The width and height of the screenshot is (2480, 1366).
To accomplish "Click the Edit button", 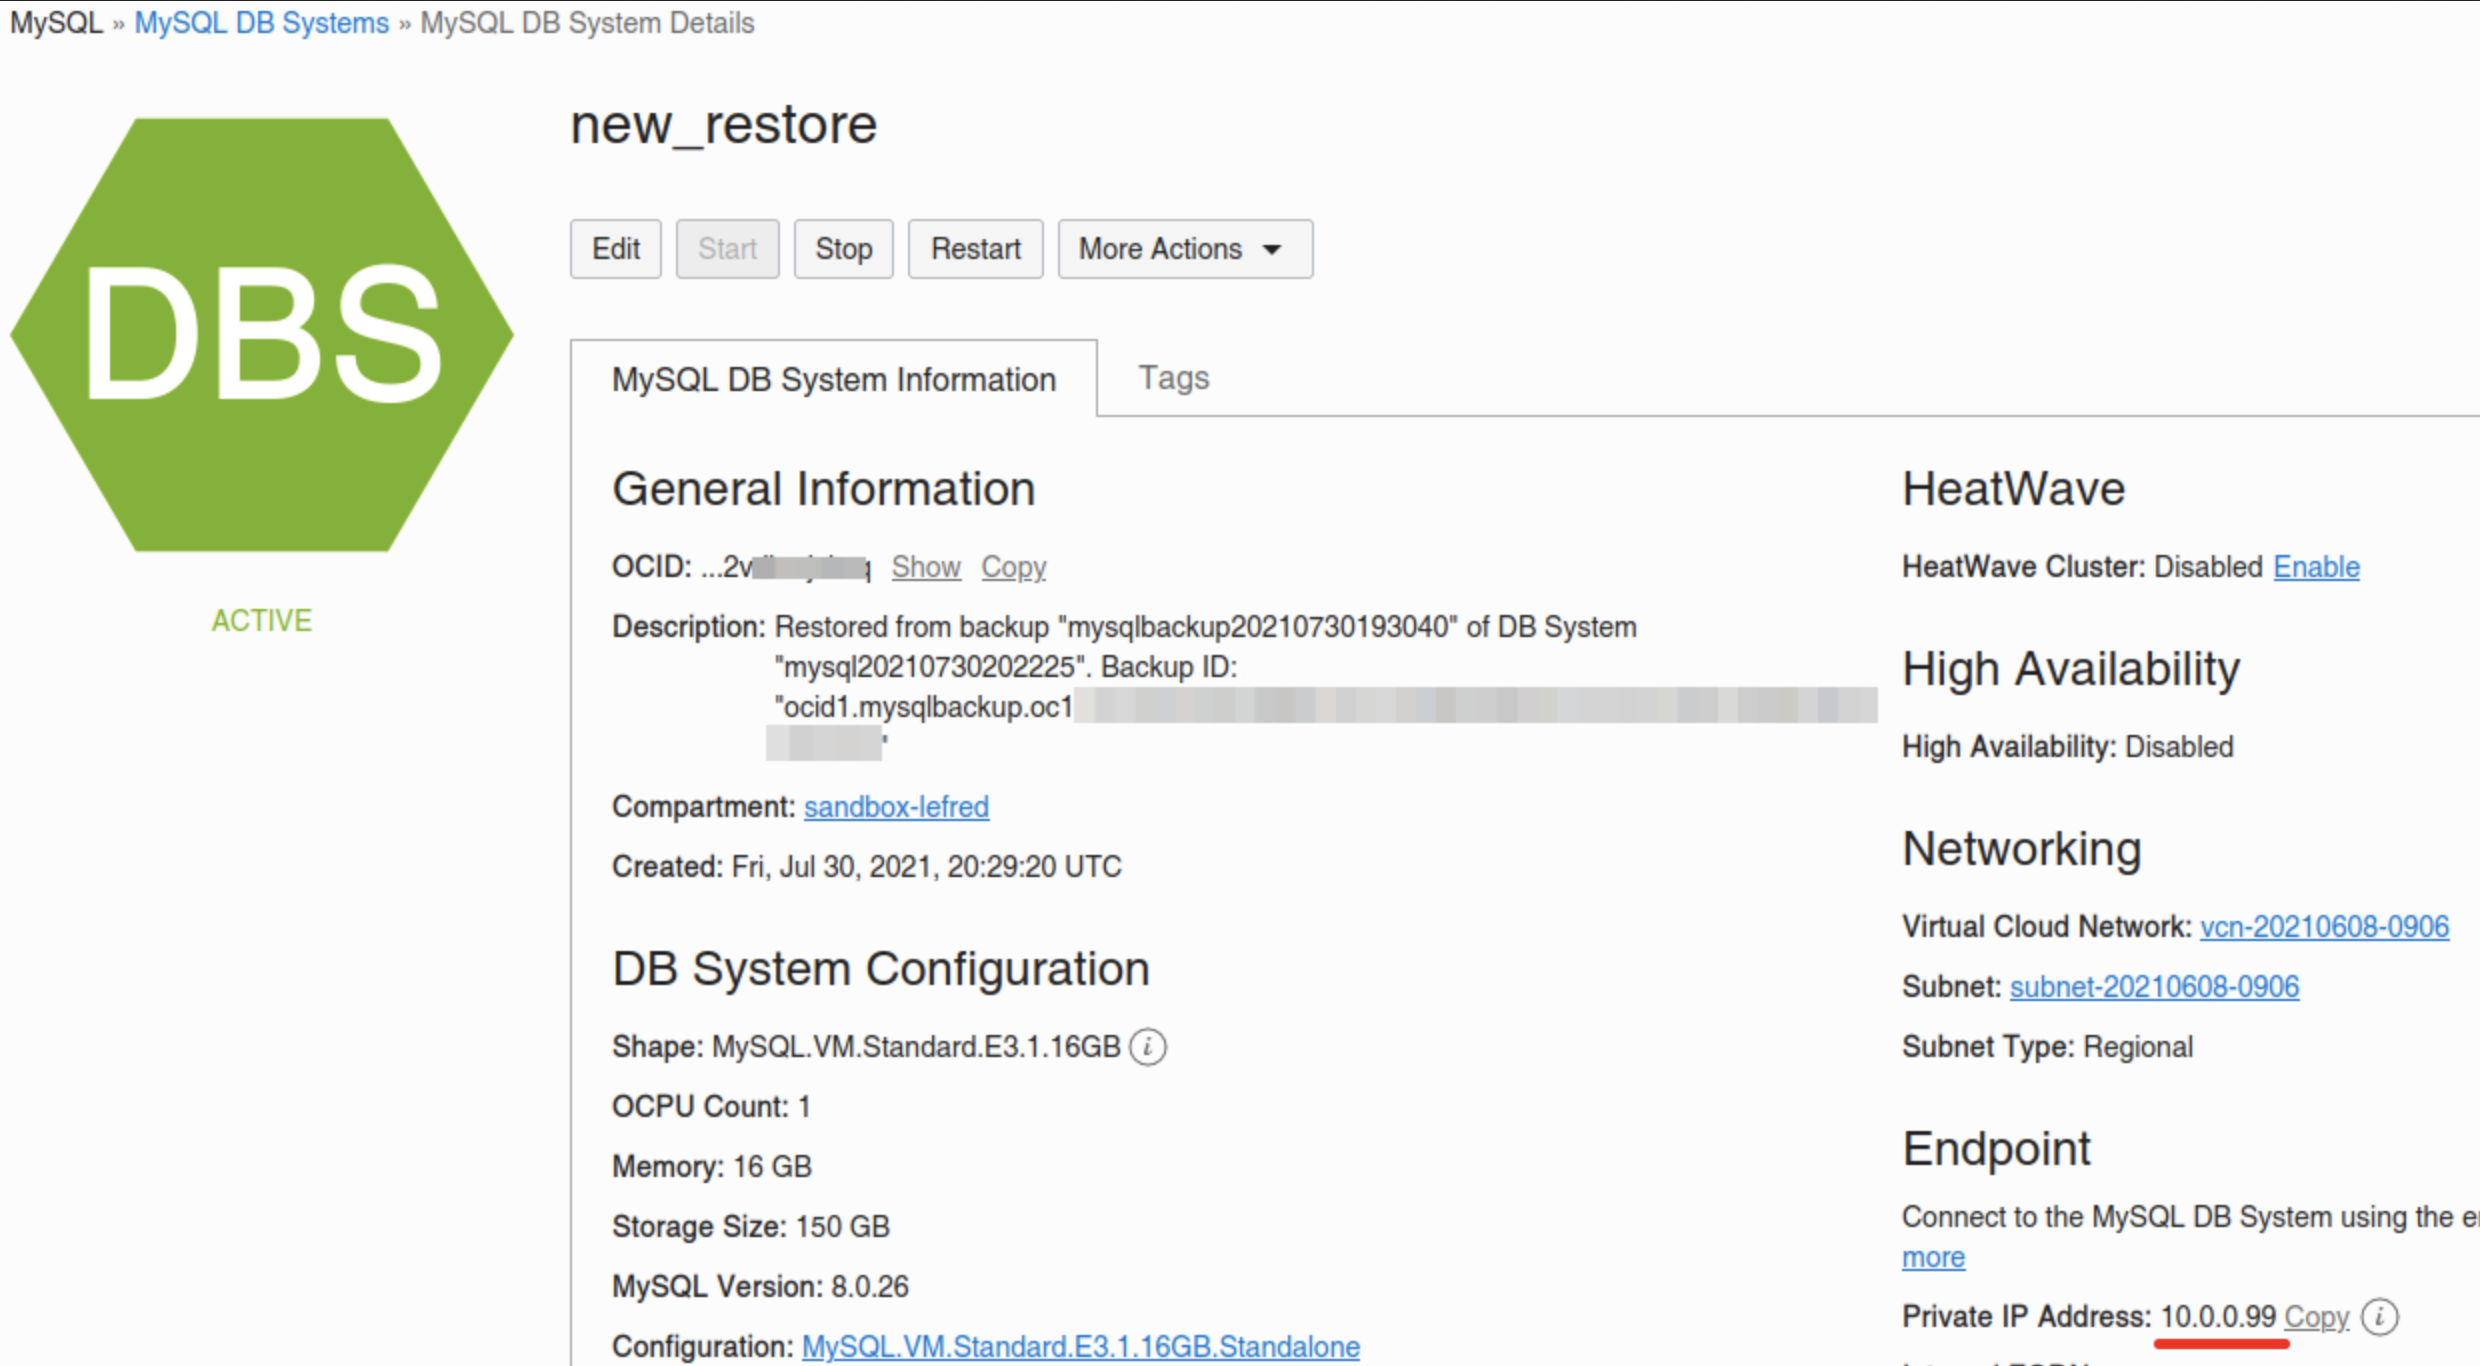I will click(x=615, y=249).
